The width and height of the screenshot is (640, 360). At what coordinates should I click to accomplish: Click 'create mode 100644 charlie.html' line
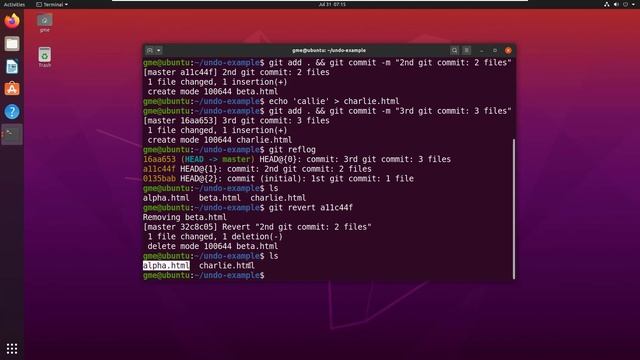pos(220,140)
